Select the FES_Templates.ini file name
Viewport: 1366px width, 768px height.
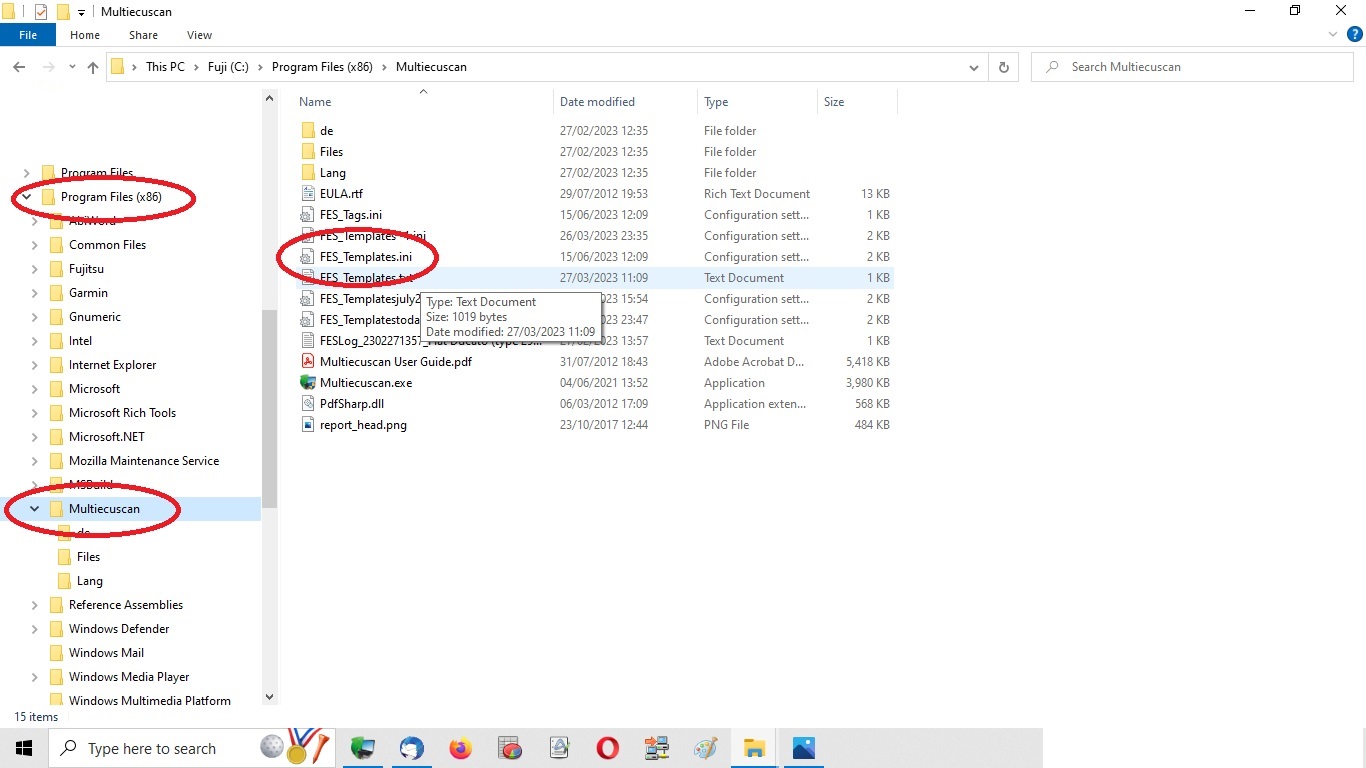(x=366, y=257)
